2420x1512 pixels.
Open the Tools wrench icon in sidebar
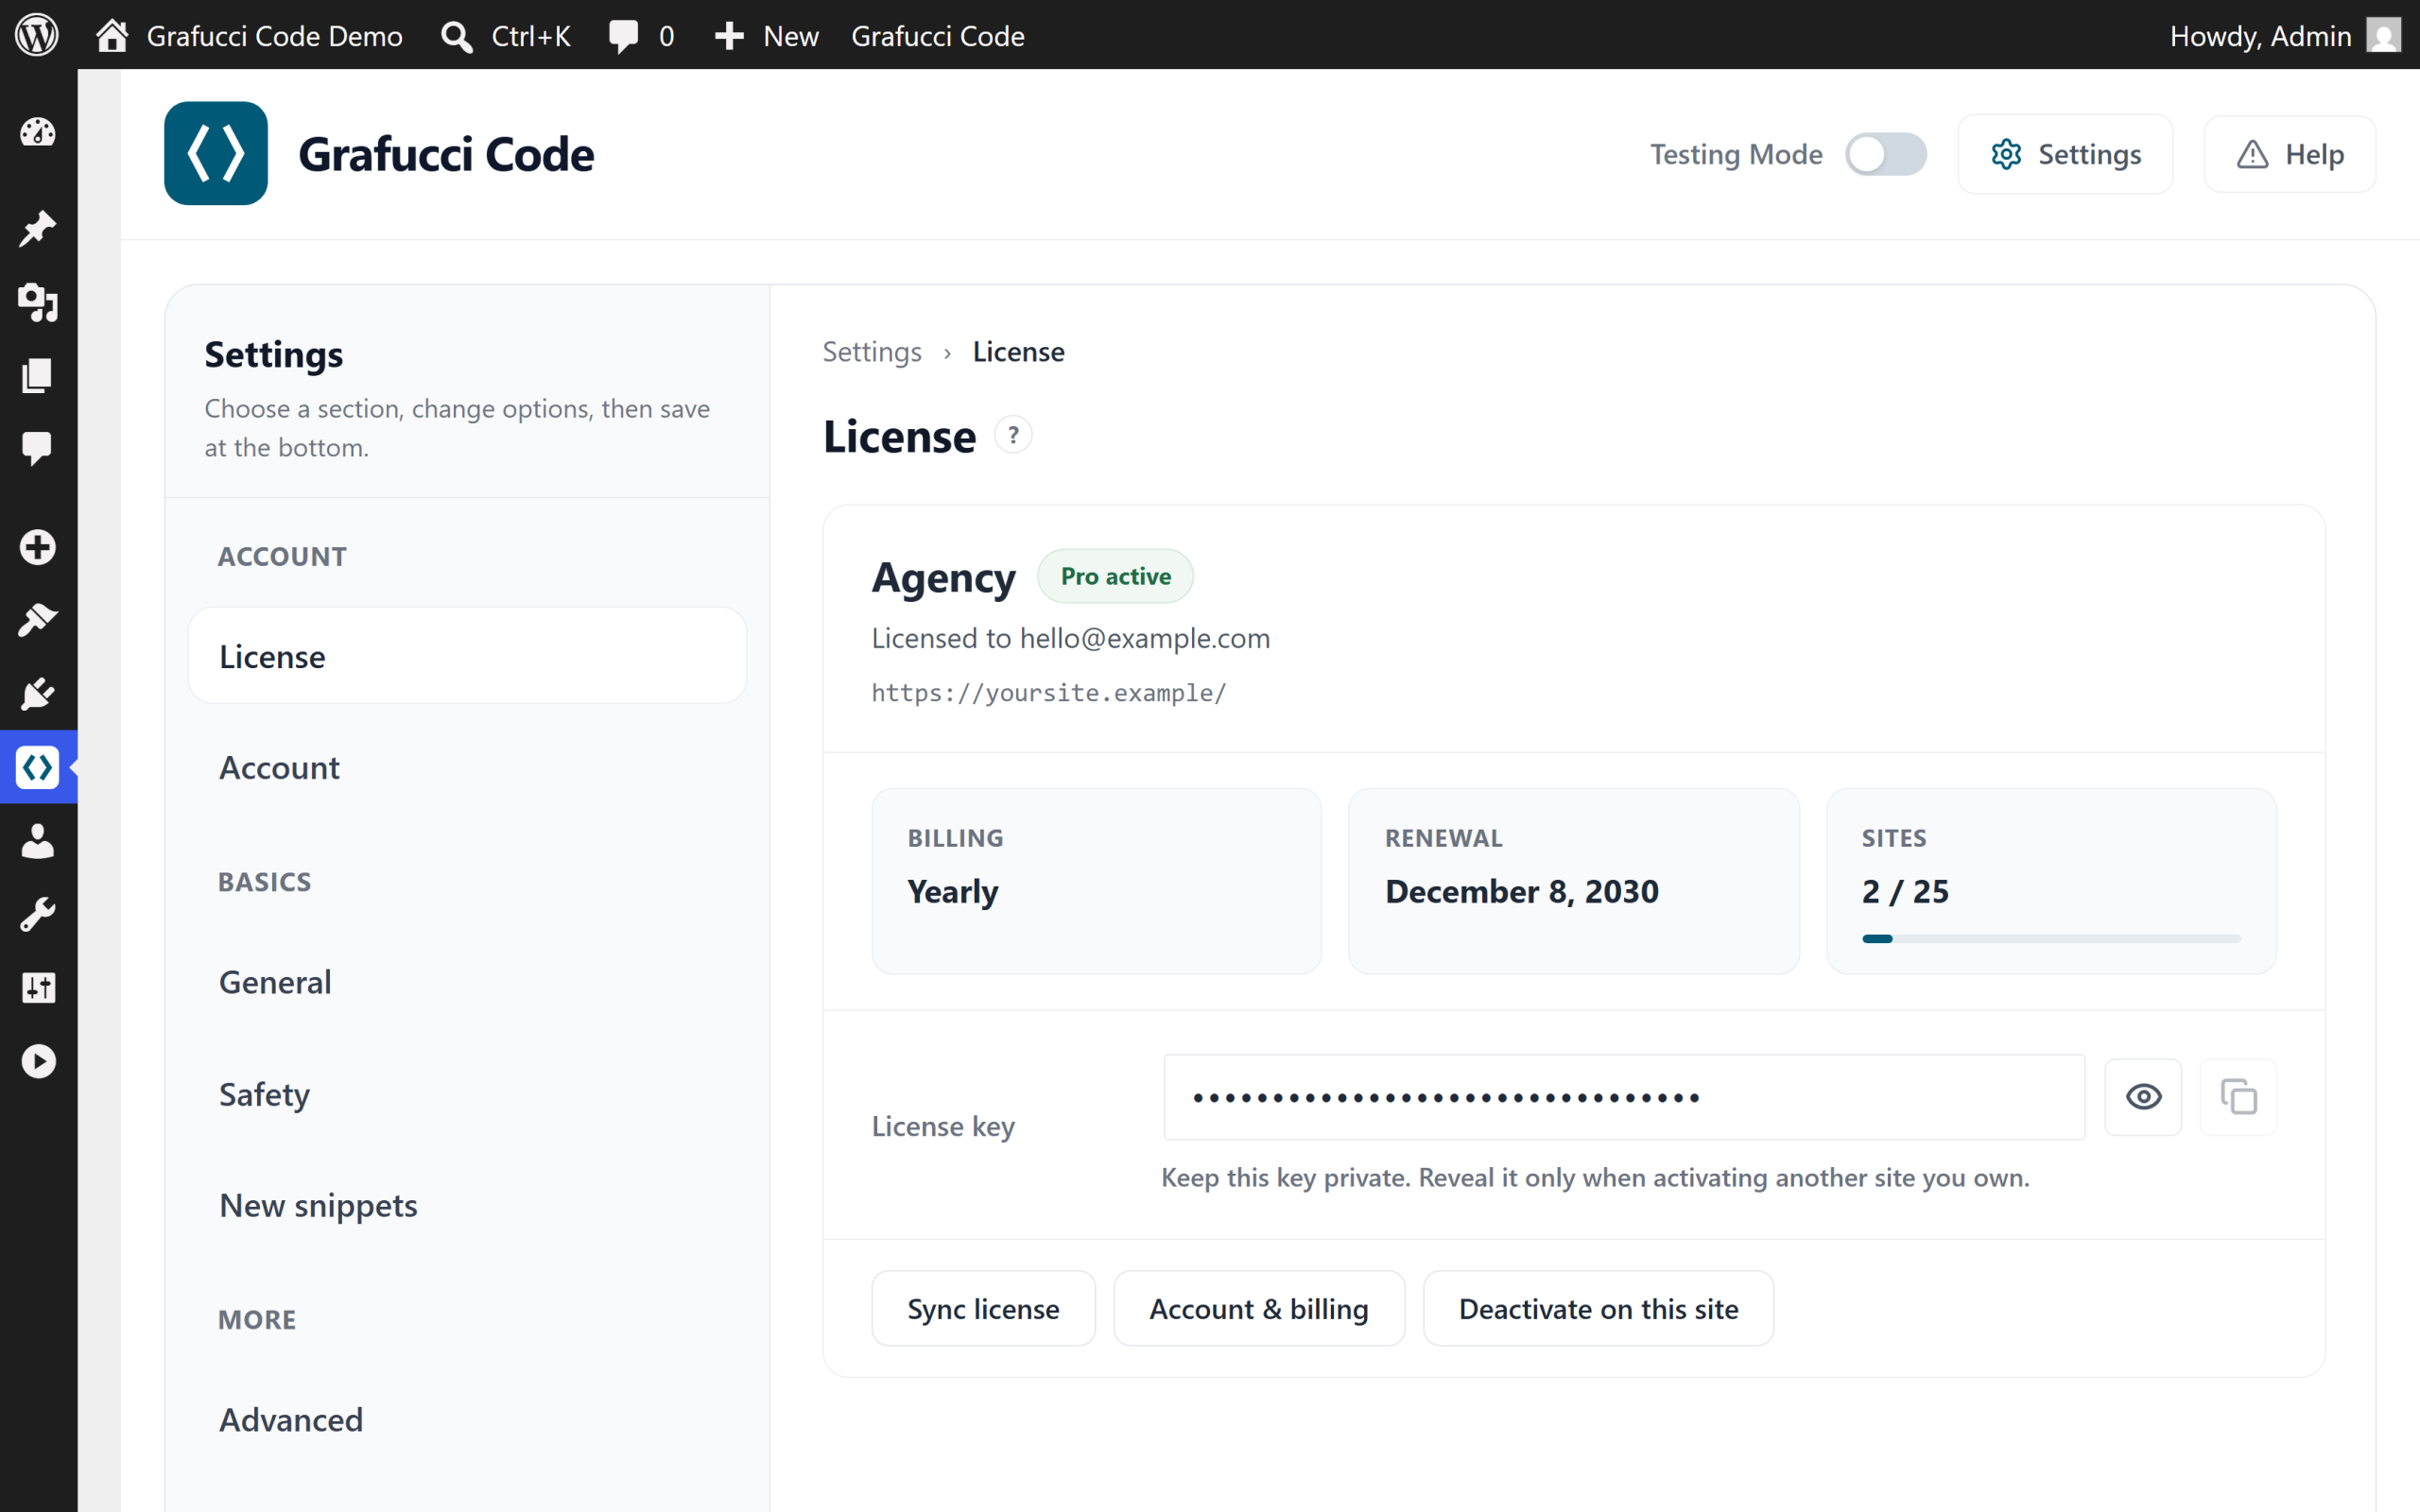38,913
